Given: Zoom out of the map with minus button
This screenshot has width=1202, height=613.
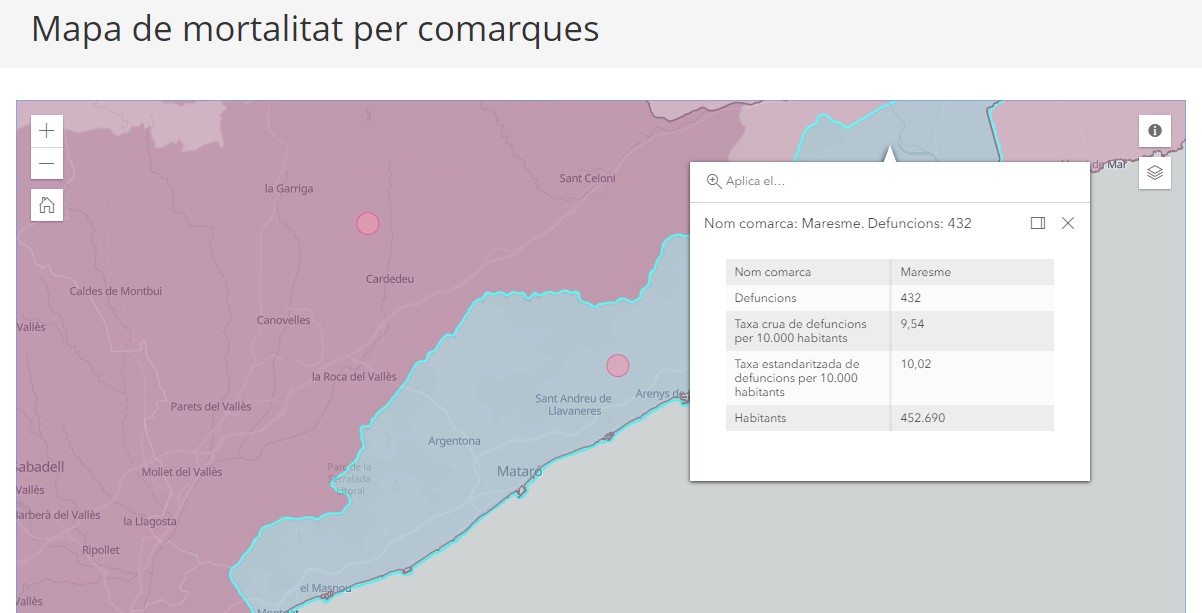Looking at the screenshot, I should coord(47,163).
